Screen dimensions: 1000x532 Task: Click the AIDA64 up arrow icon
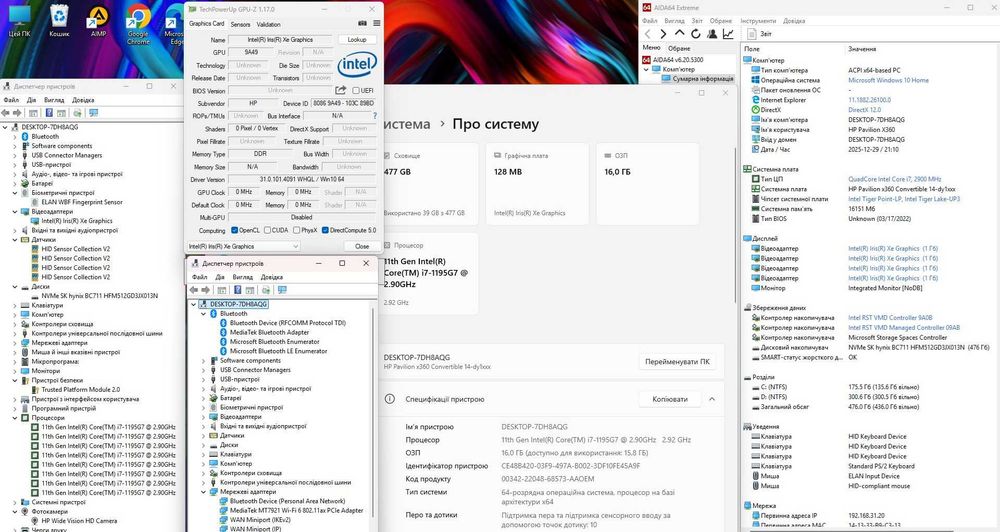click(679, 34)
